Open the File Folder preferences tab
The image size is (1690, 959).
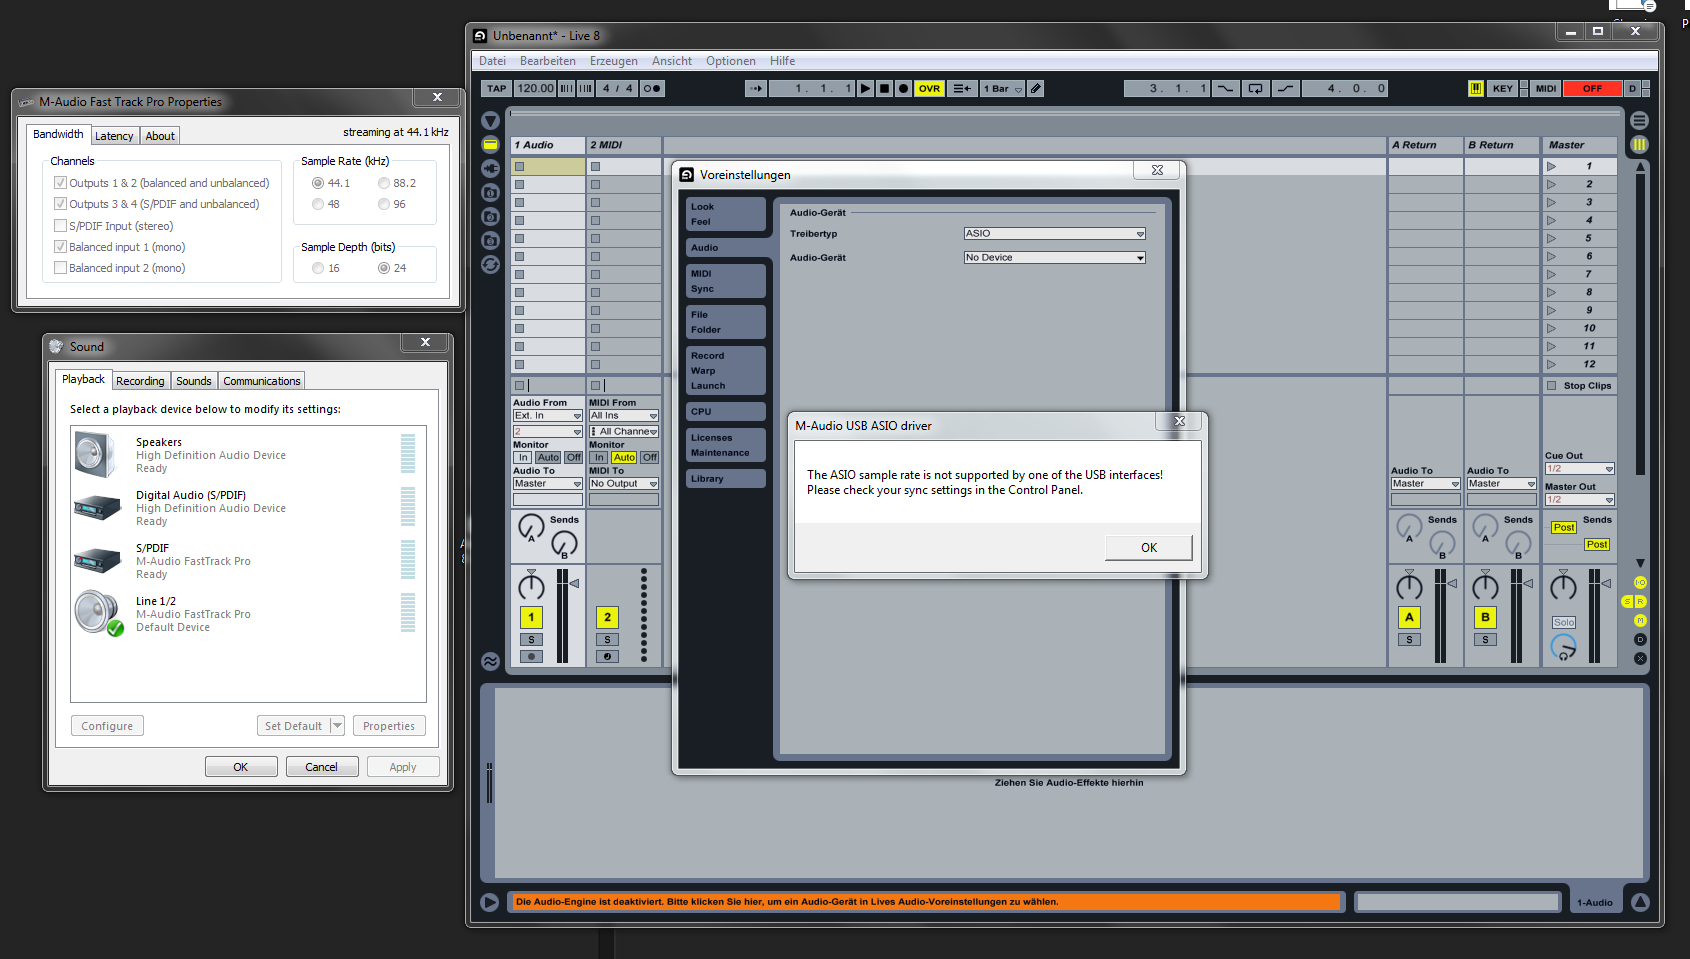(x=725, y=322)
